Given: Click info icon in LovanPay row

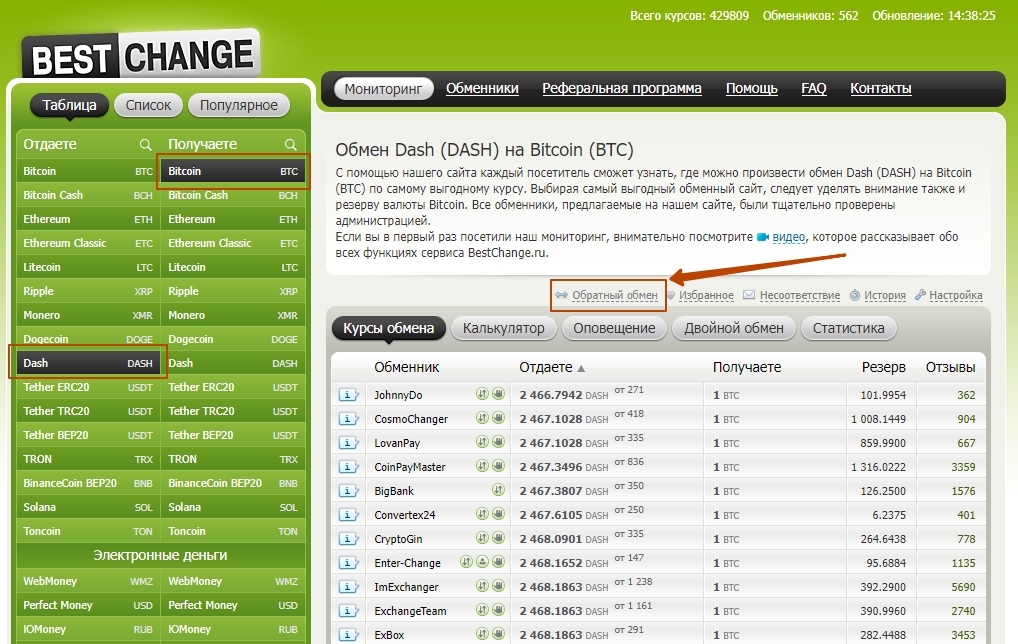Looking at the screenshot, I should 348,443.
